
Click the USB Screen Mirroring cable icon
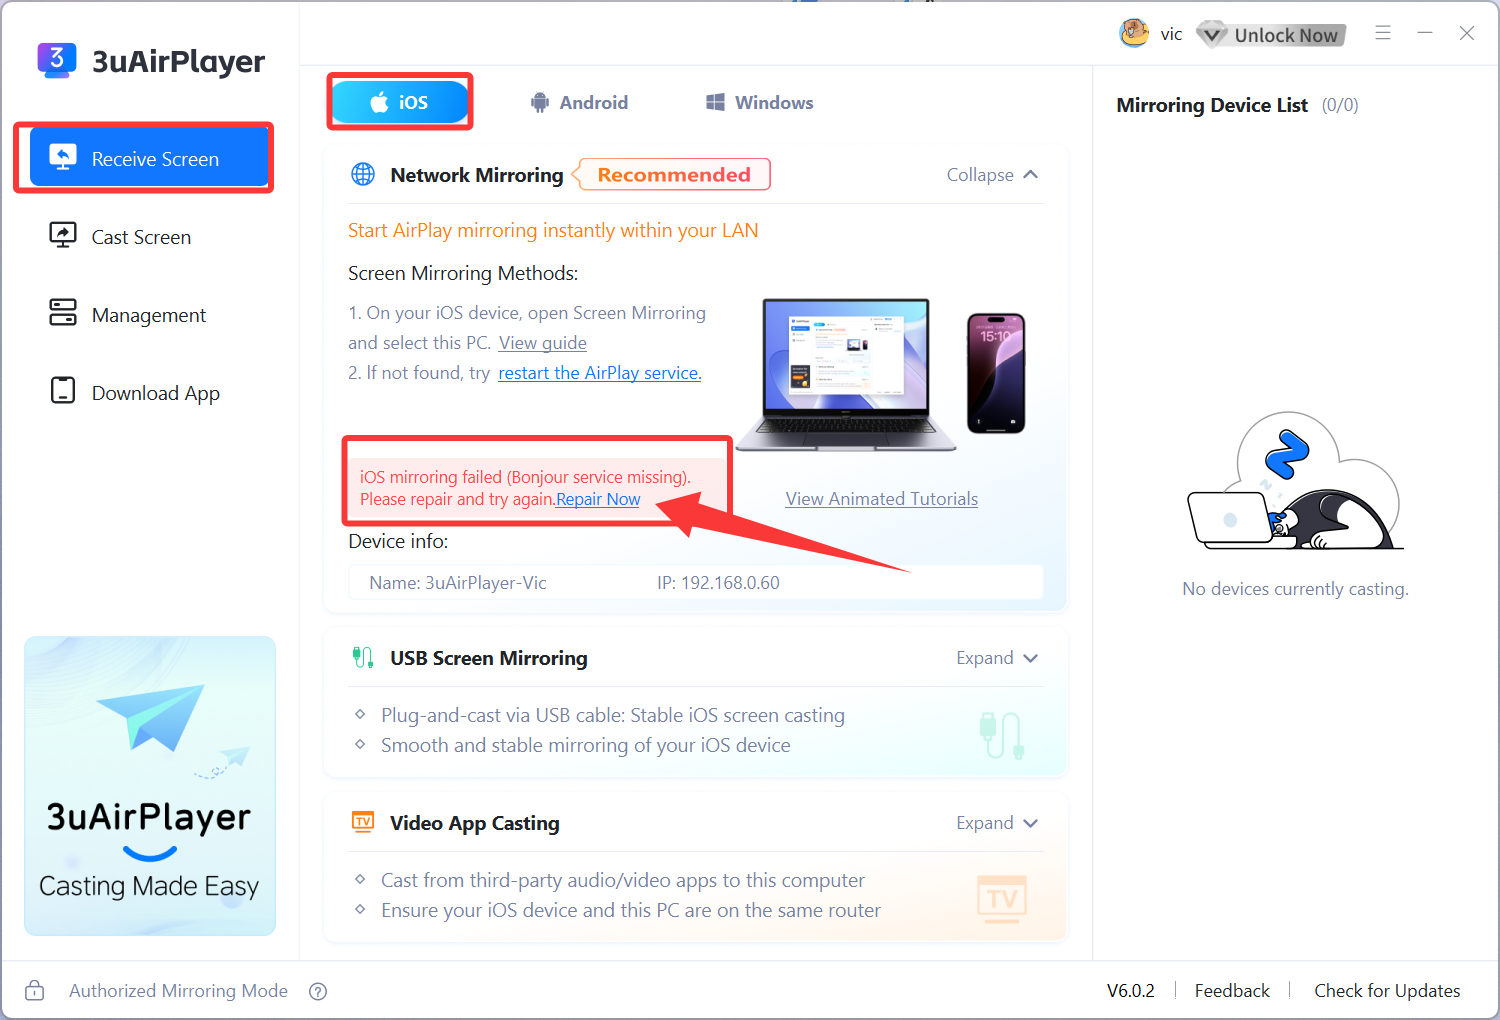coord(362,657)
